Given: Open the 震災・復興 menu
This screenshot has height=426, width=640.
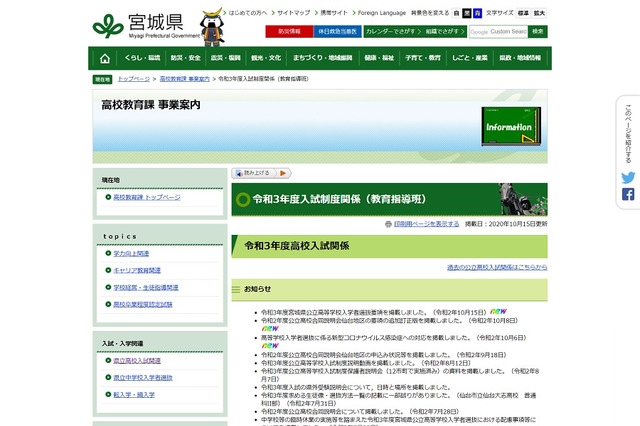Looking at the screenshot, I should pyautogui.click(x=225, y=58).
